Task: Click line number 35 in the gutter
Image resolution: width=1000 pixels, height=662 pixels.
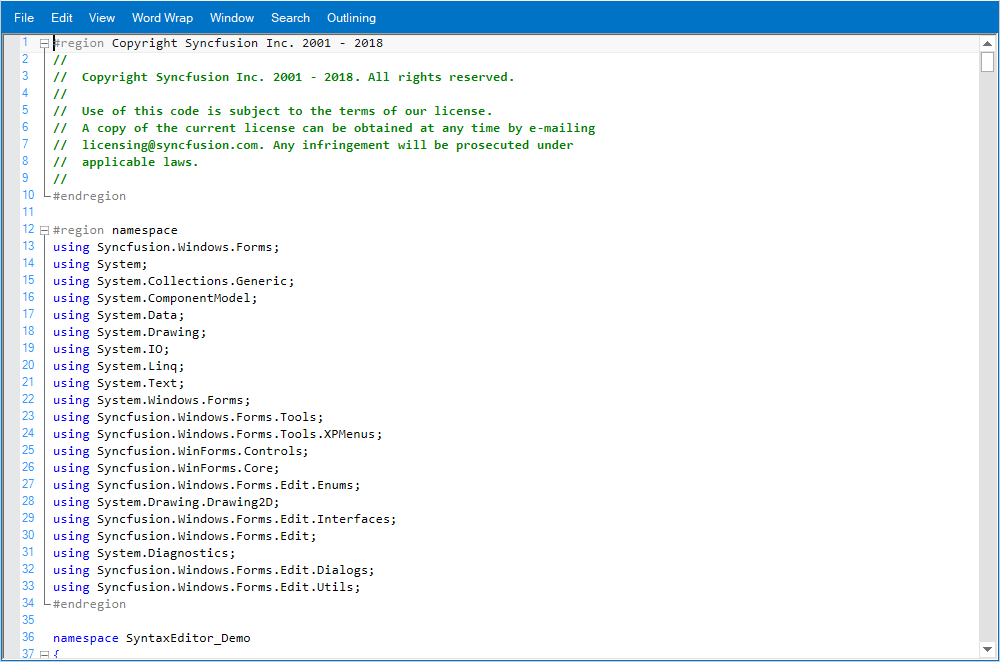Action: tap(28, 620)
